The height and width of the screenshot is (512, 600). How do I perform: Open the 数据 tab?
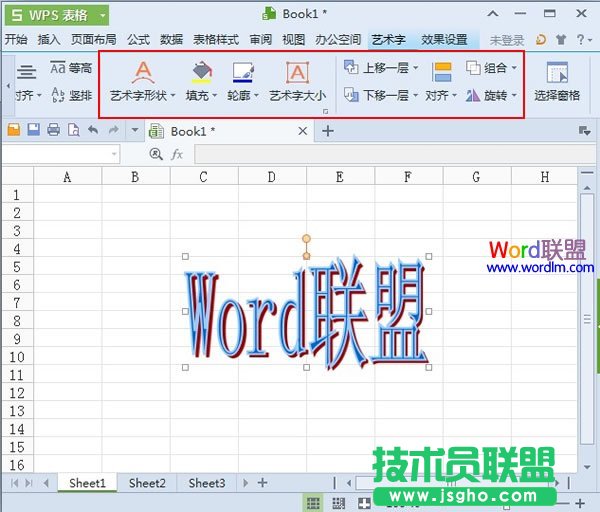coord(171,39)
